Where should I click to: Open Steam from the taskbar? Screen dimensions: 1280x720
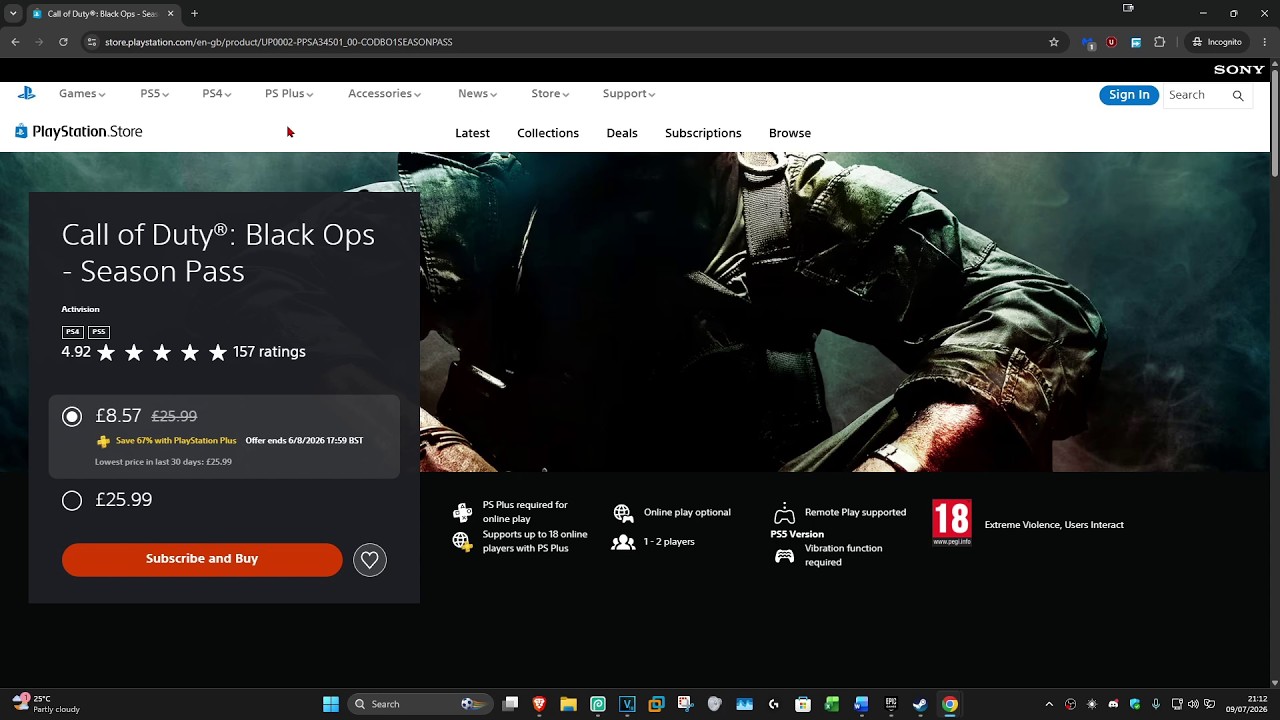[920, 704]
